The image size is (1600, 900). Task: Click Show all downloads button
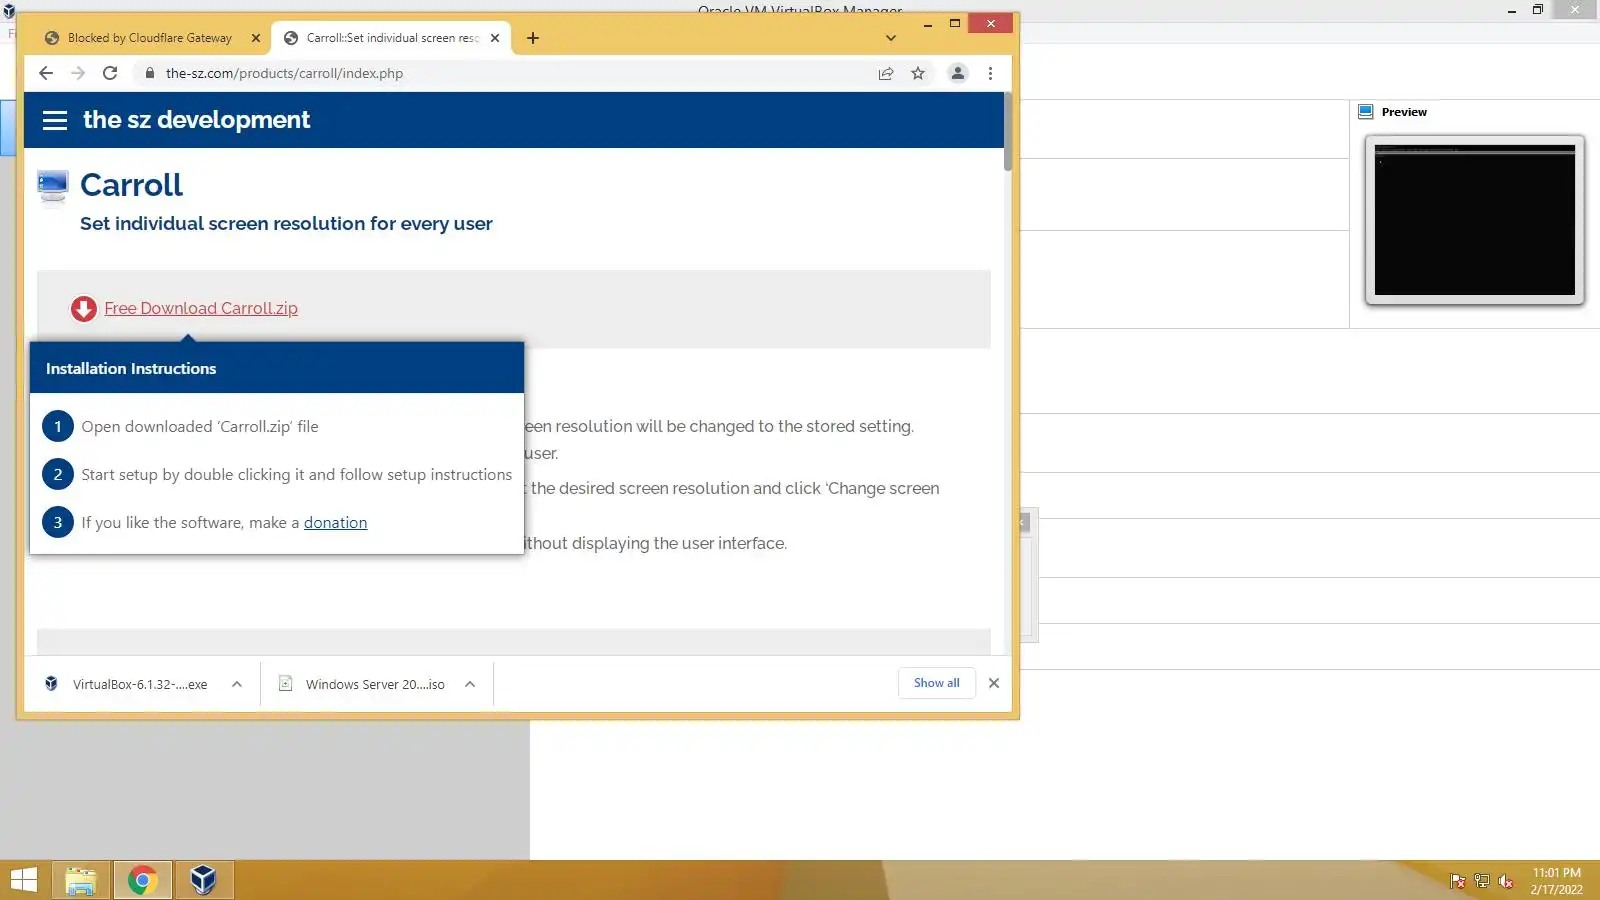tap(937, 683)
